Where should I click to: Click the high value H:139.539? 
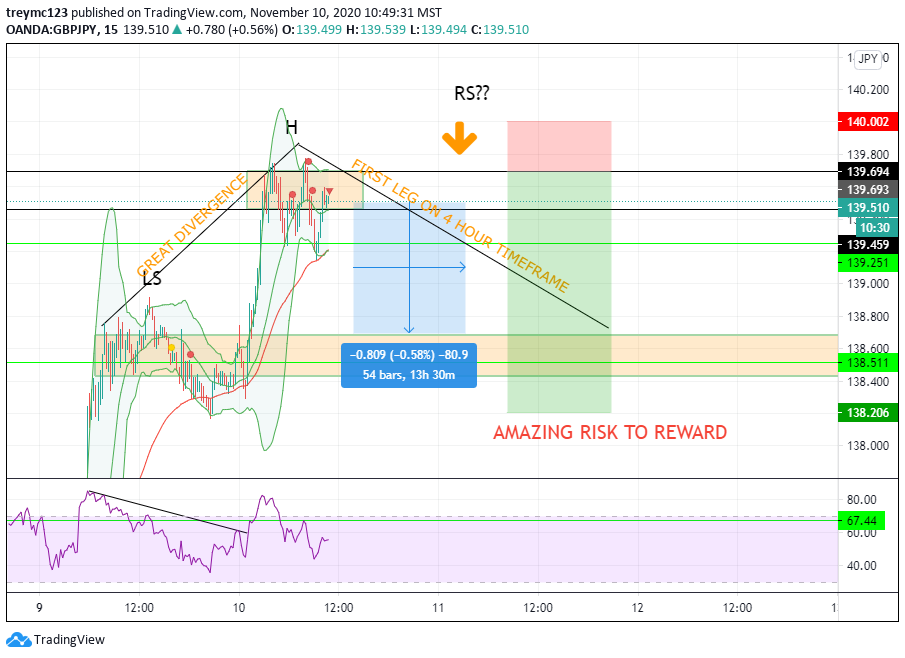[x=376, y=29]
